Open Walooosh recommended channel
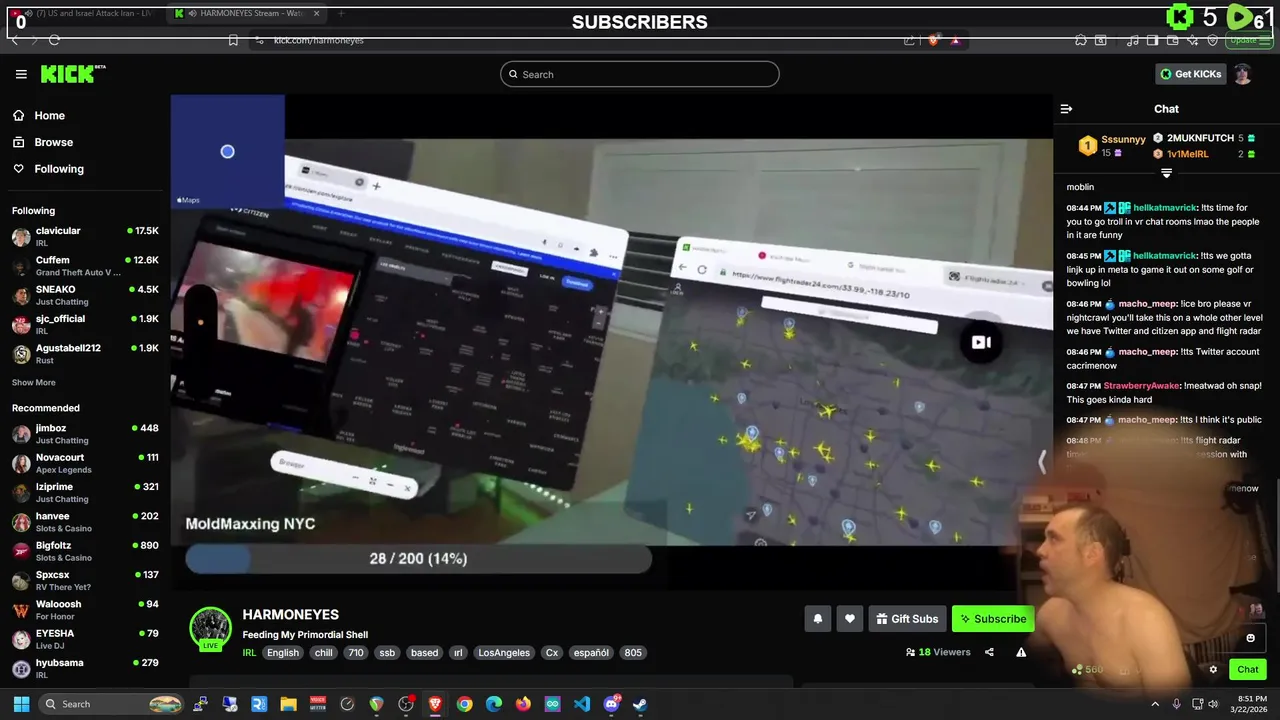The image size is (1280, 720). pyautogui.click(x=85, y=610)
